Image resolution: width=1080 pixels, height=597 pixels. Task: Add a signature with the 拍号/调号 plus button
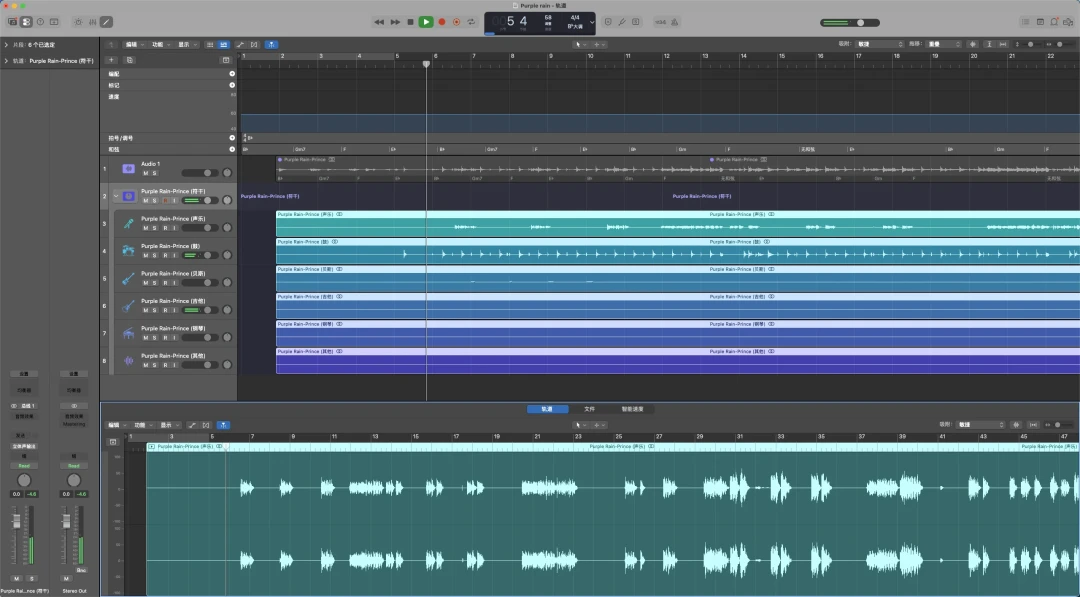(x=232, y=138)
